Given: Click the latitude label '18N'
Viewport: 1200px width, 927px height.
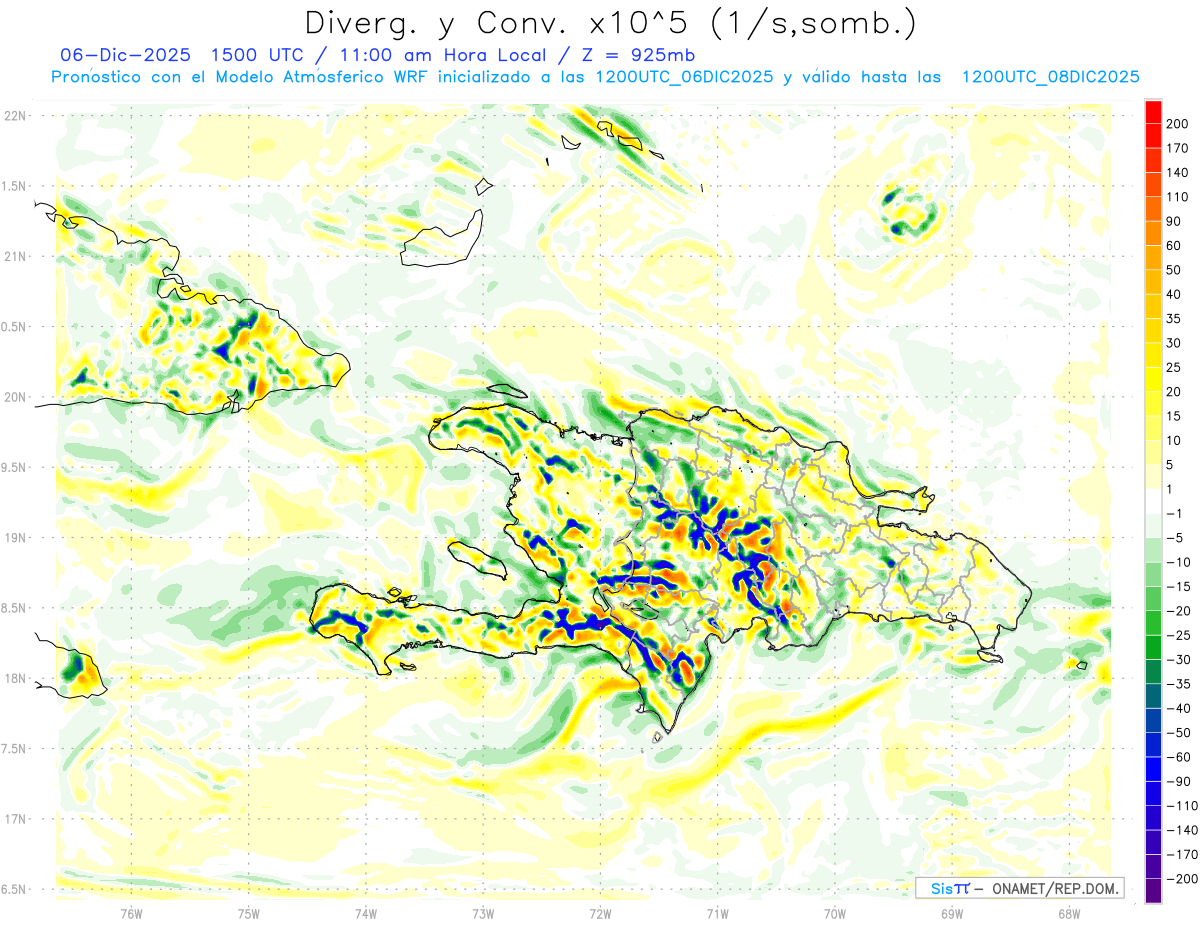Looking at the screenshot, I should [x=15, y=679].
